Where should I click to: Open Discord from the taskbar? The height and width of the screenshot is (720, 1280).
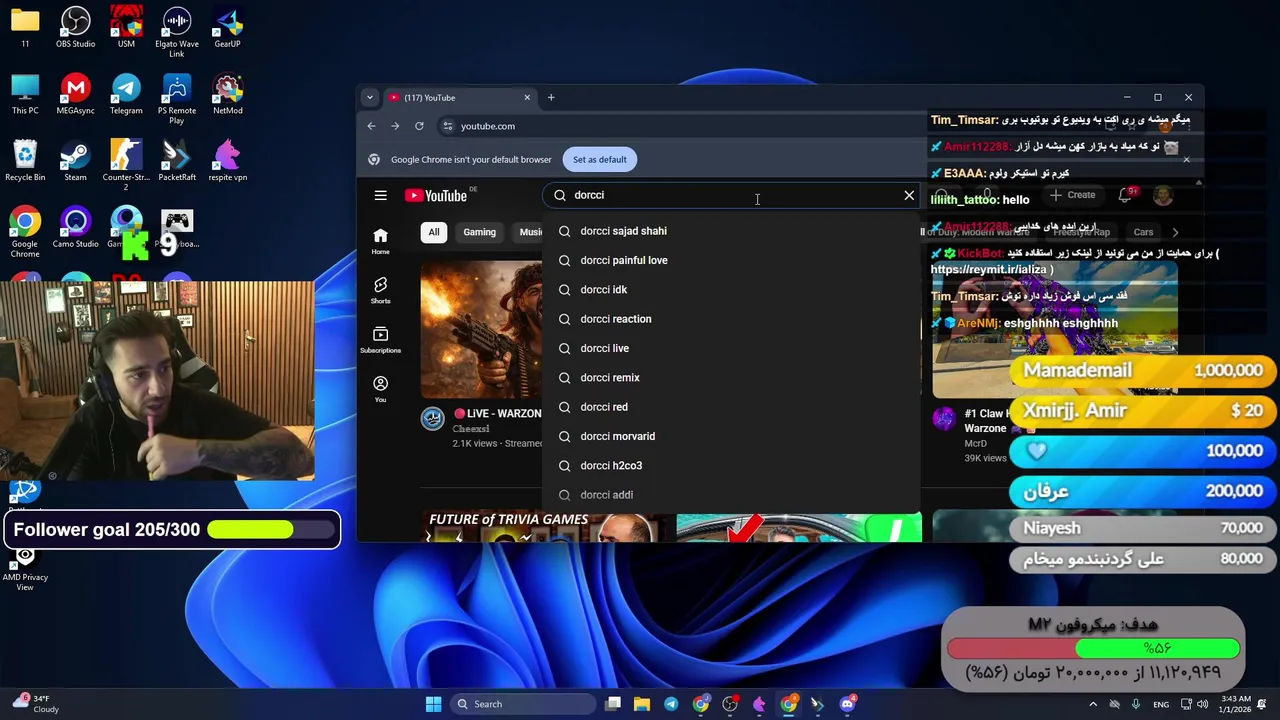[x=847, y=704]
